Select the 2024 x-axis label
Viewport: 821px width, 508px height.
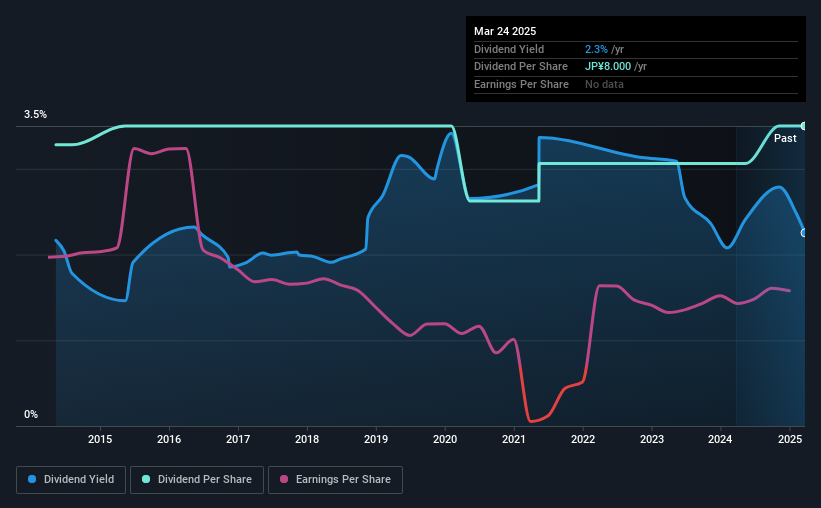pyautogui.click(x=720, y=439)
